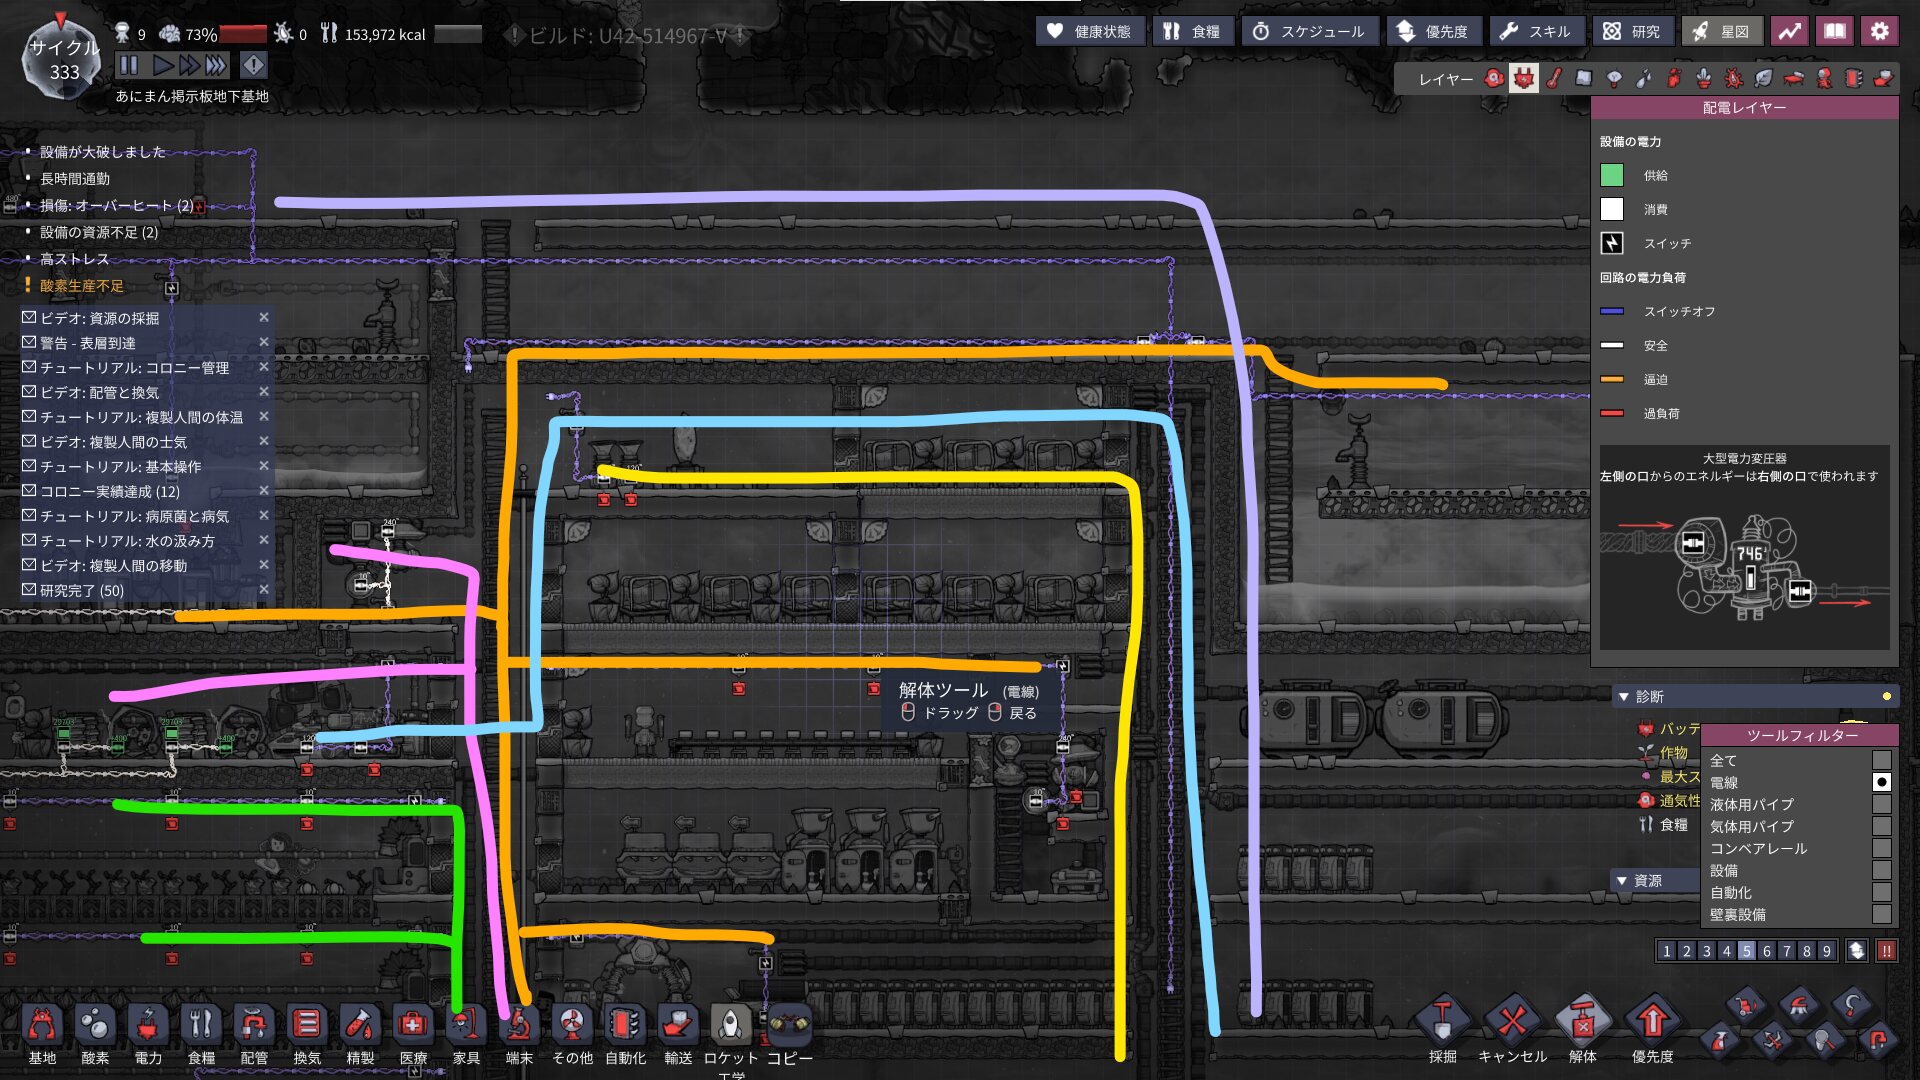Open the 星図 starmap screen
The image size is (1920, 1080).
pos(1722,31)
